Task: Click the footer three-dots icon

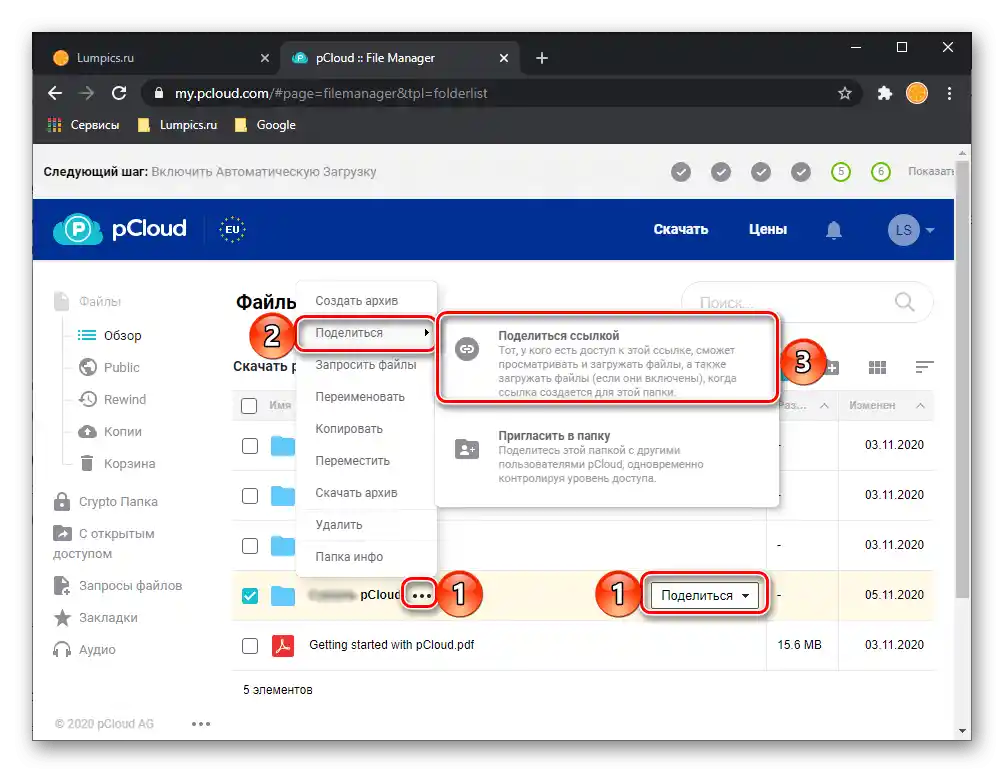Action: (201, 724)
